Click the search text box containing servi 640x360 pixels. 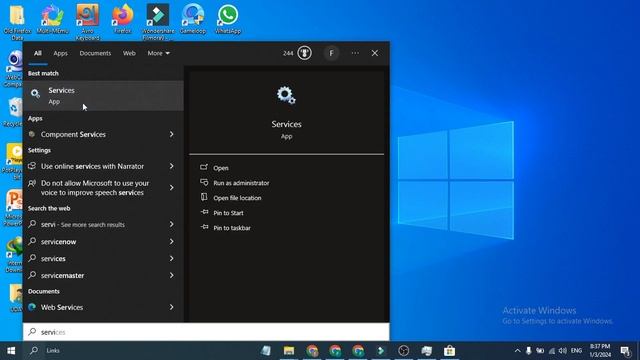click(x=206, y=332)
